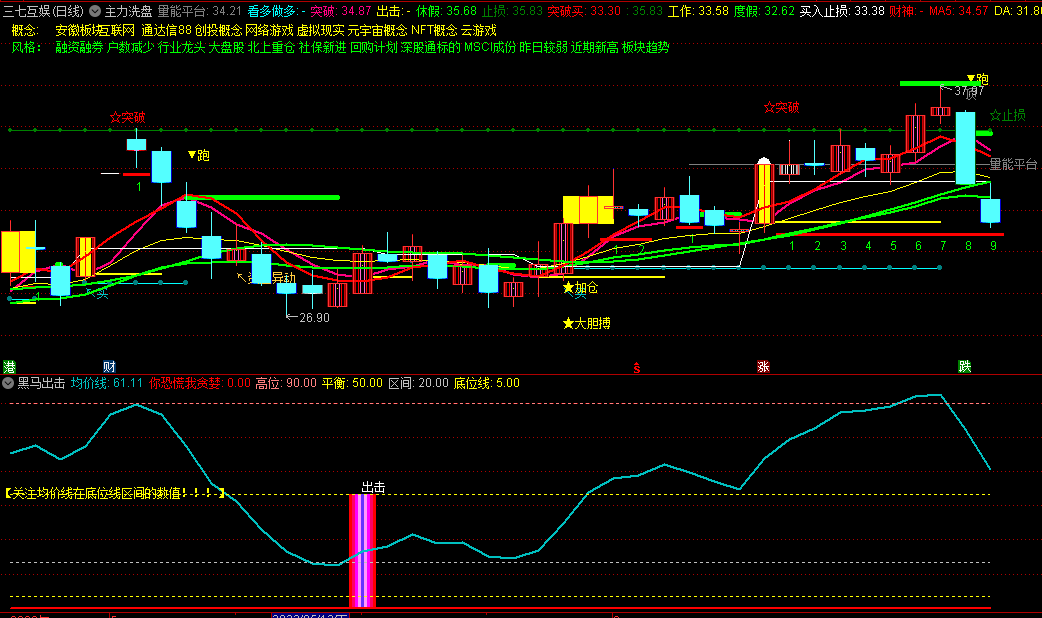Click the 你恐慌我贪婪: 0.00 value

[x=200, y=383]
